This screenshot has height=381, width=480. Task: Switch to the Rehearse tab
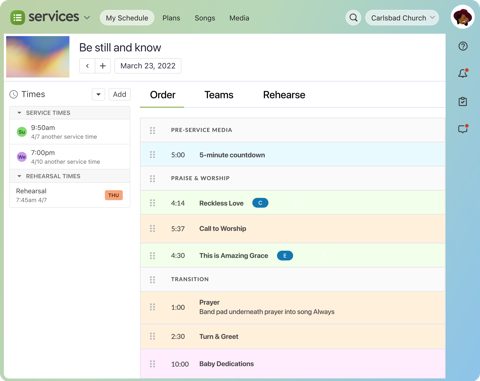click(284, 95)
